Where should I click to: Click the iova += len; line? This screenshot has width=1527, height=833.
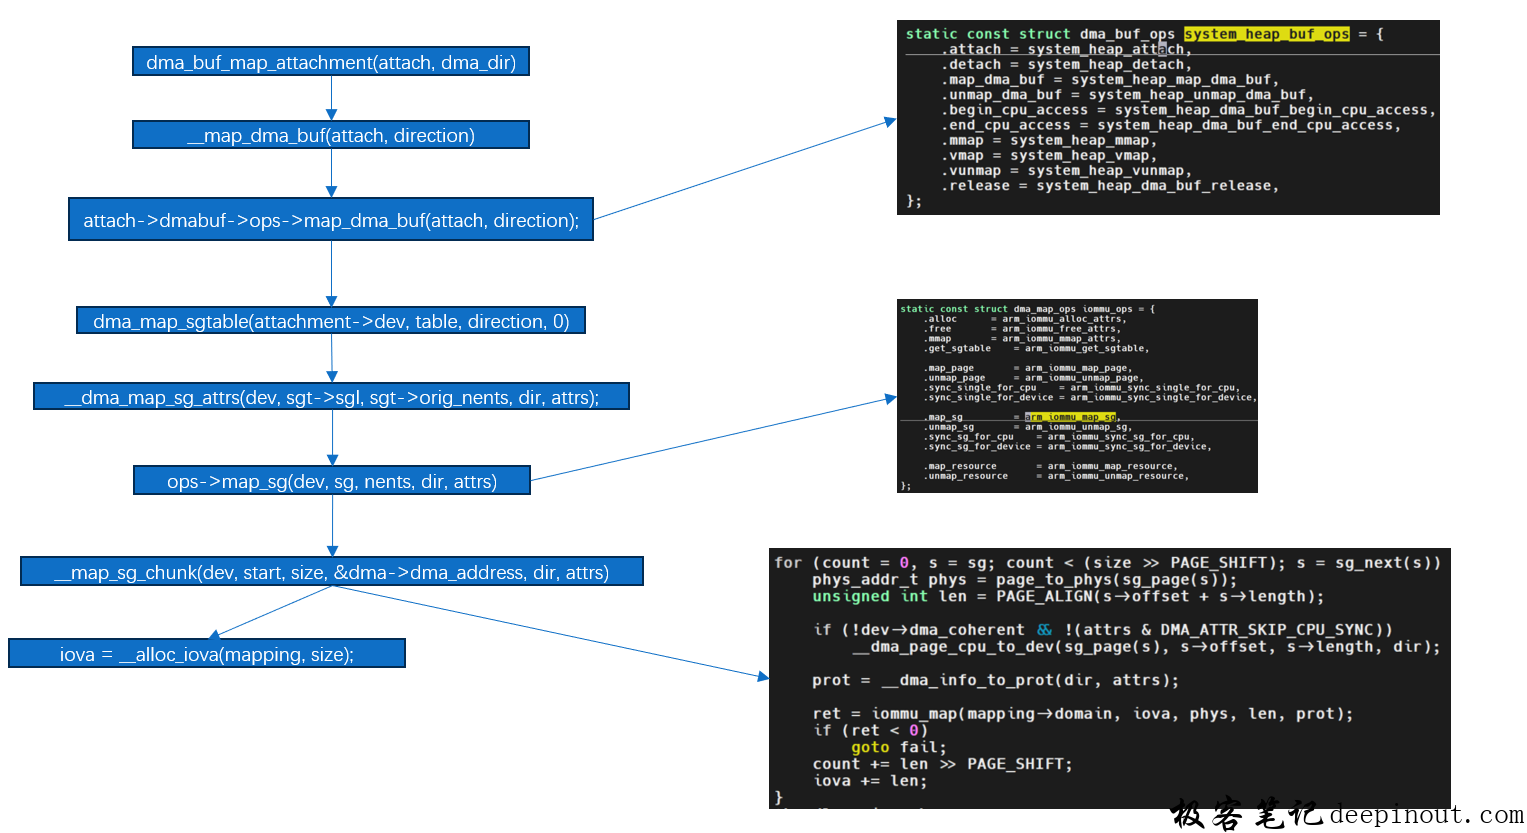tap(870, 781)
